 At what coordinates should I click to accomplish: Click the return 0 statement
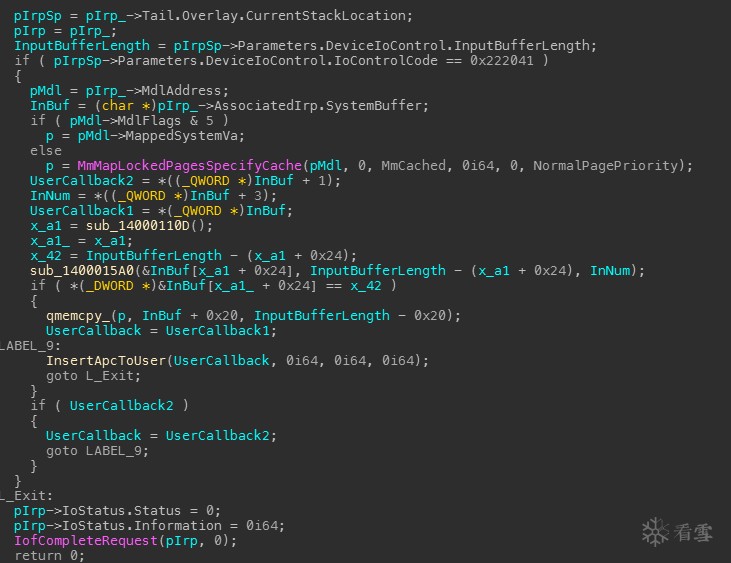(49, 556)
